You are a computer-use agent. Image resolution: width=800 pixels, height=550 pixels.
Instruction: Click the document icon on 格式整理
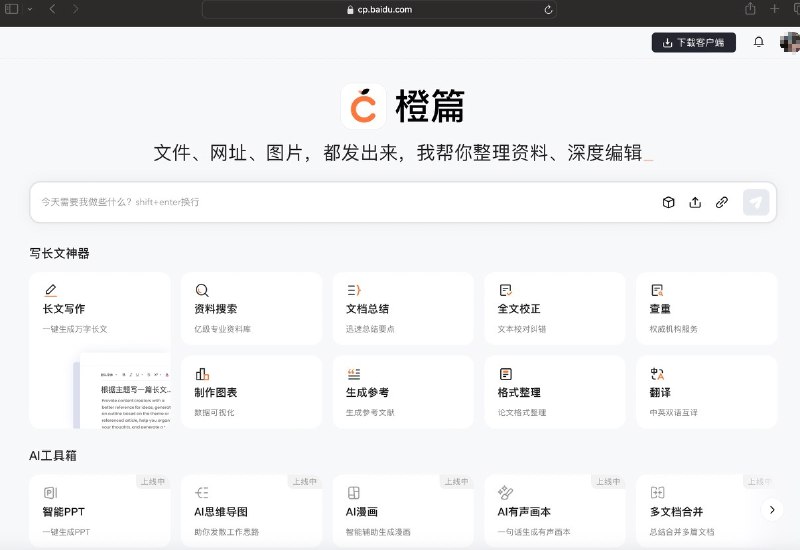click(506, 374)
